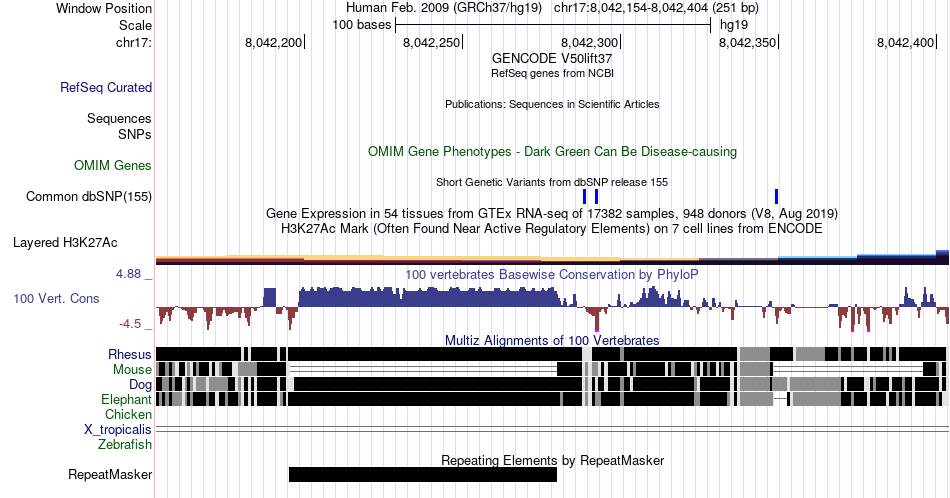This screenshot has height=498, width=950.
Task: Click the 8,042,250 ruler position label
Action: (x=431, y=42)
